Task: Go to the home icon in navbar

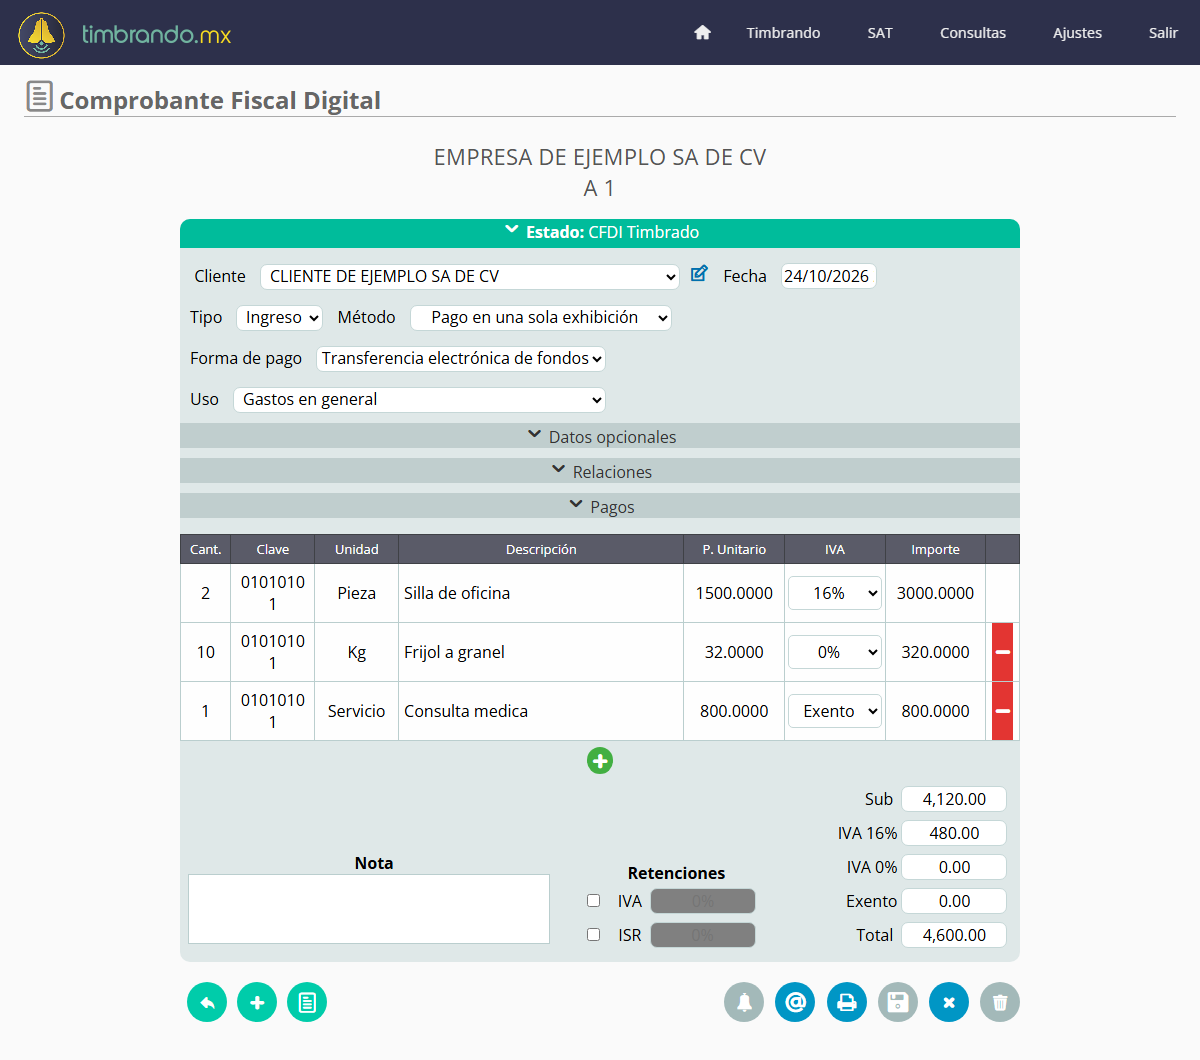Action: pyautogui.click(x=702, y=33)
